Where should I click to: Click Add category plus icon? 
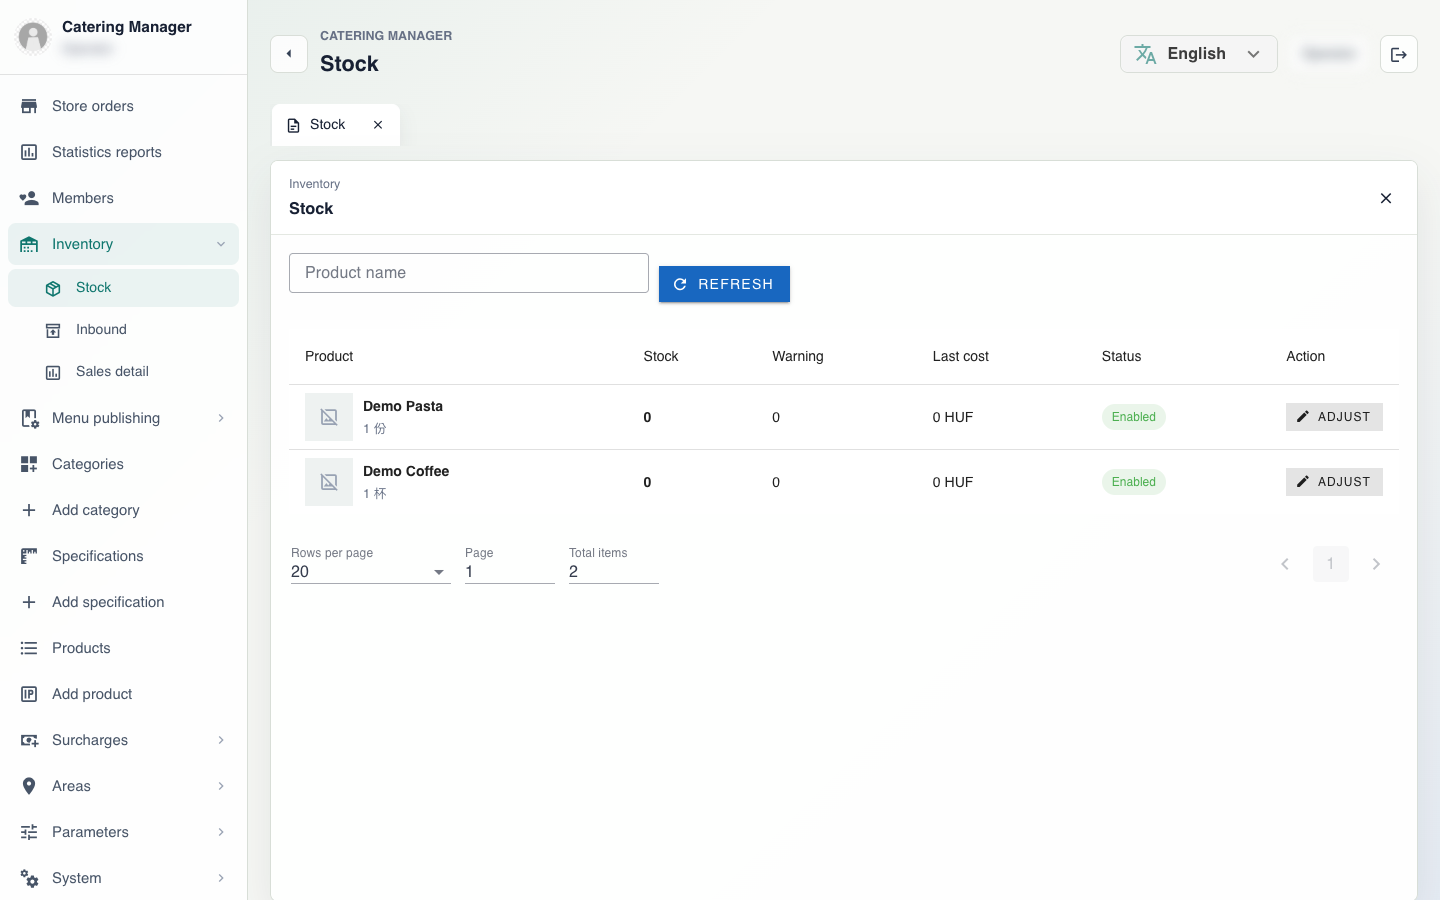29,510
